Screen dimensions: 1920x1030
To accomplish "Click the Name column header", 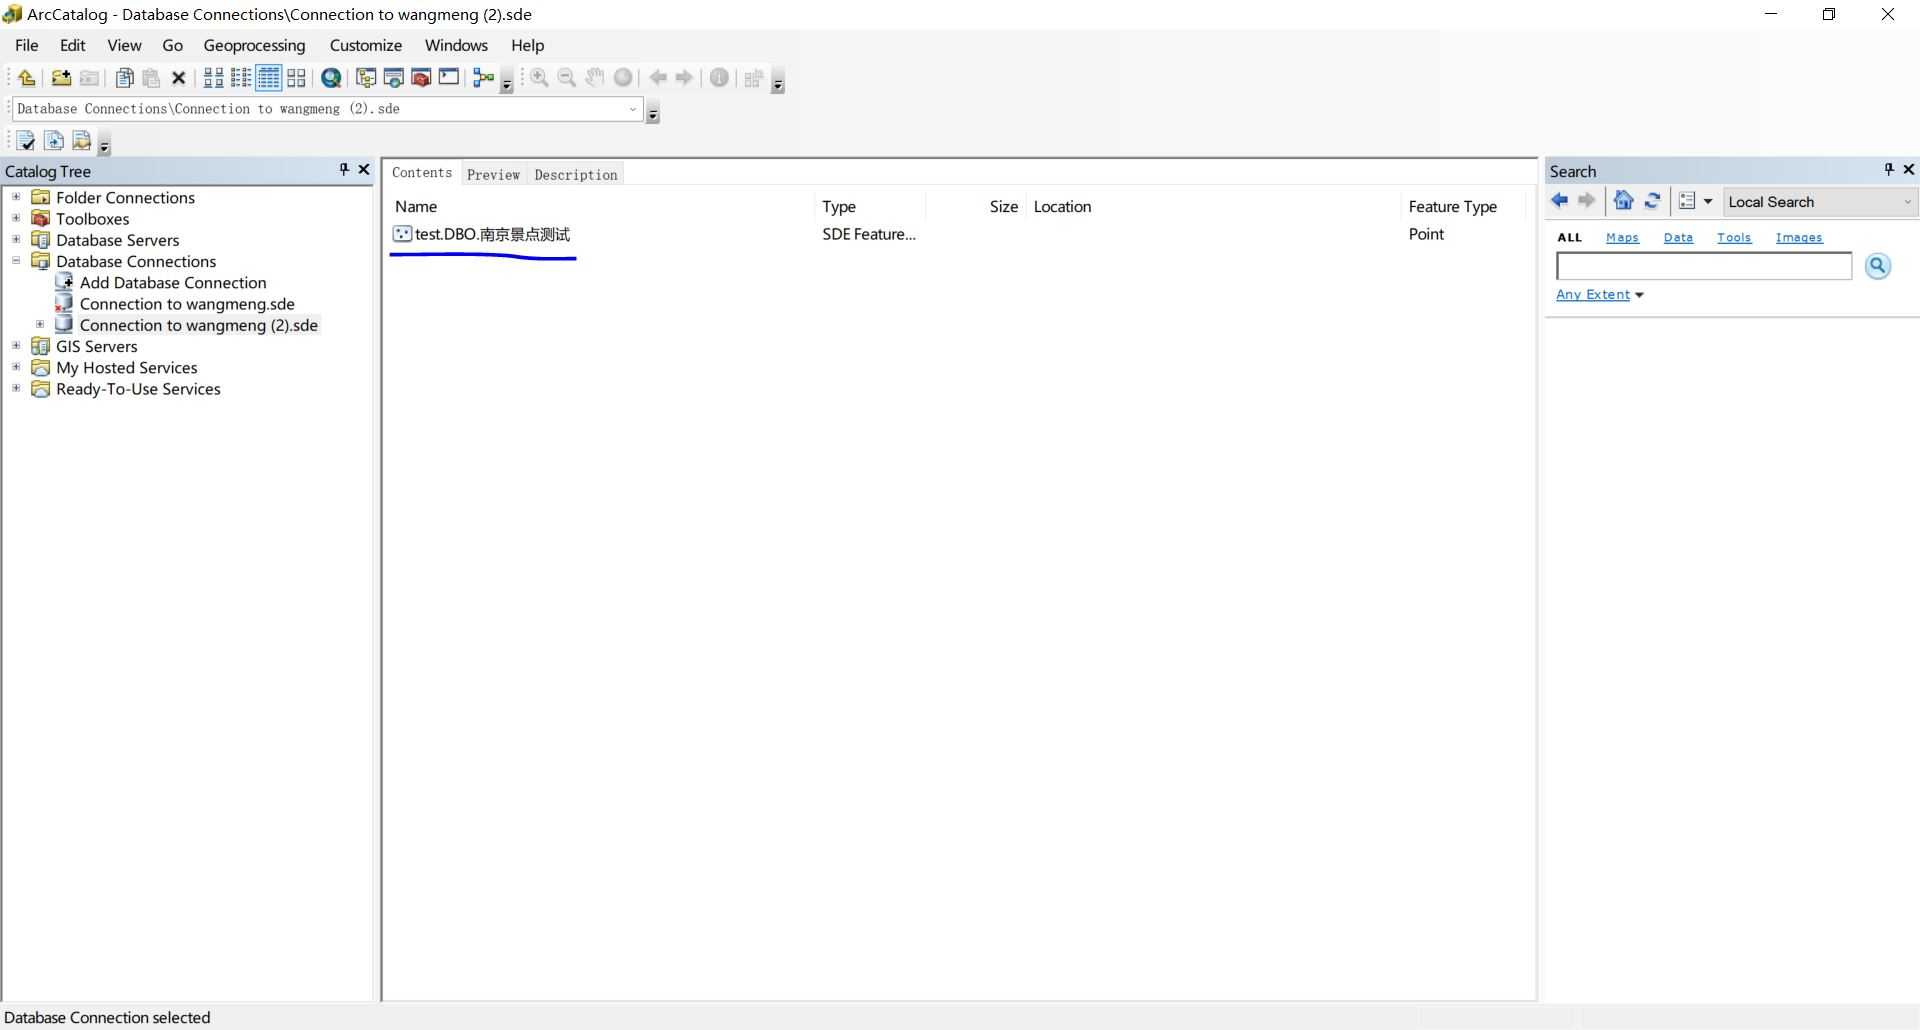I will pyautogui.click(x=416, y=207).
